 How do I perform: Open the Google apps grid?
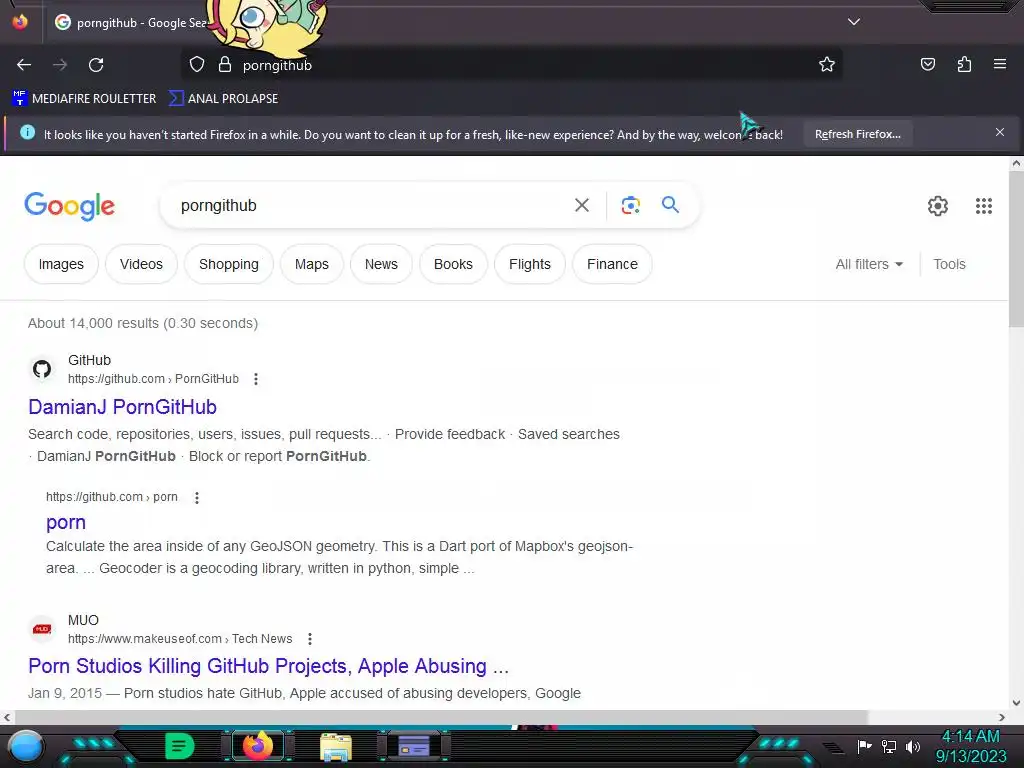pyautogui.click(x=984, y=206)
